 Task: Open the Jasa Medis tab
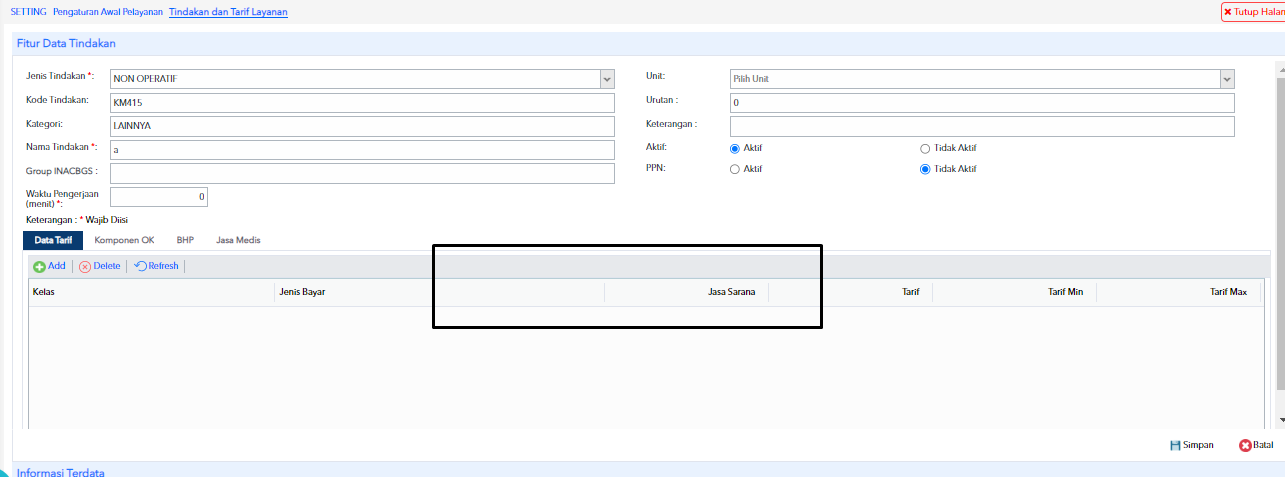(x=238, y=241)
